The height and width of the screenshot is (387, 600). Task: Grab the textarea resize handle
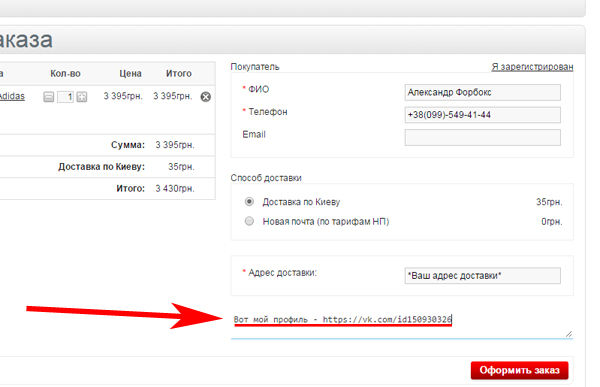click(569, 334)
